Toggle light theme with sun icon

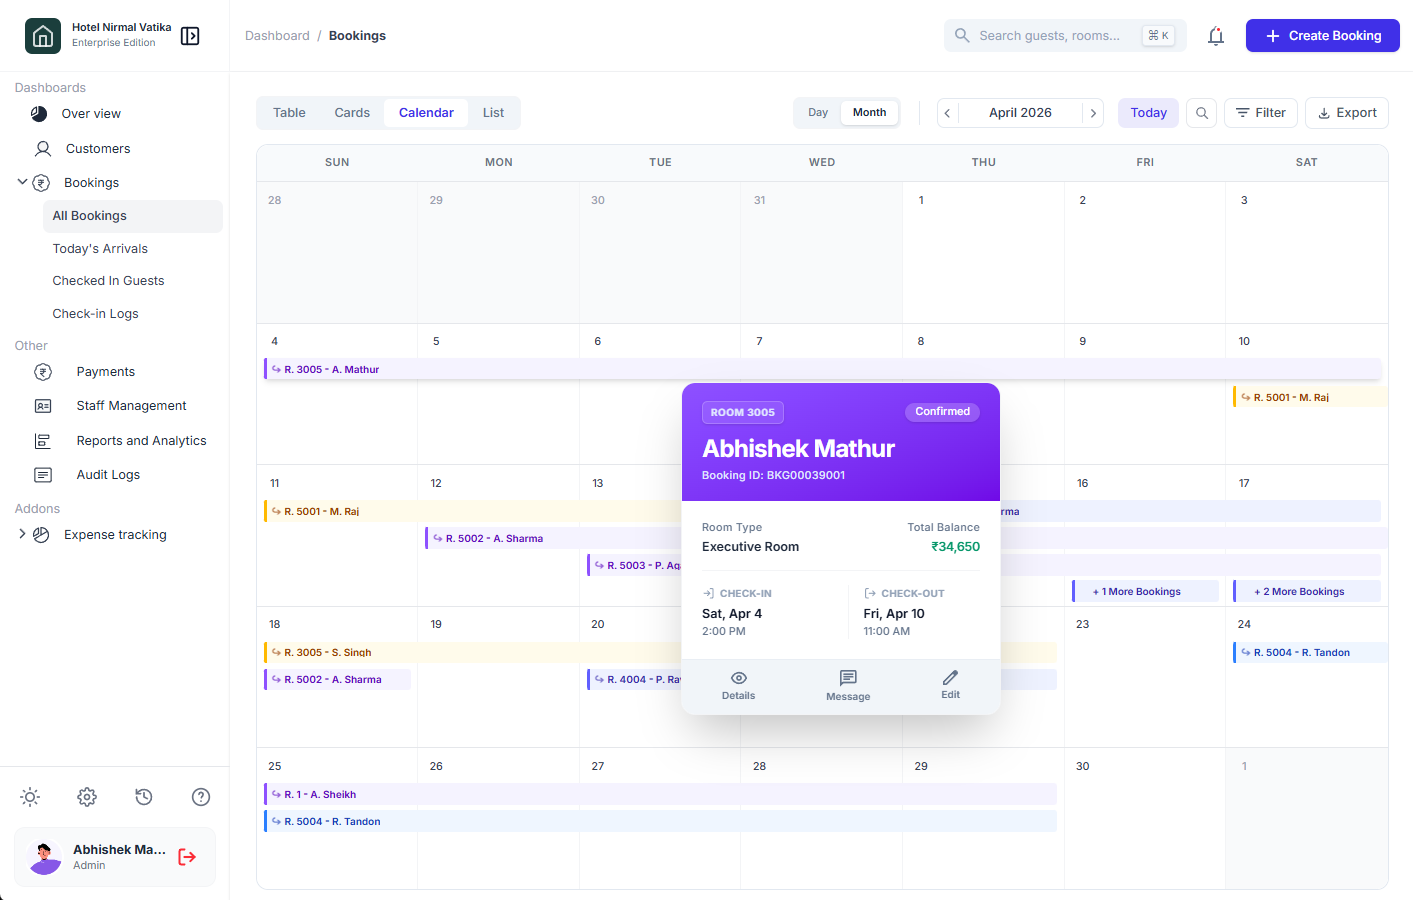coord(30,797)
